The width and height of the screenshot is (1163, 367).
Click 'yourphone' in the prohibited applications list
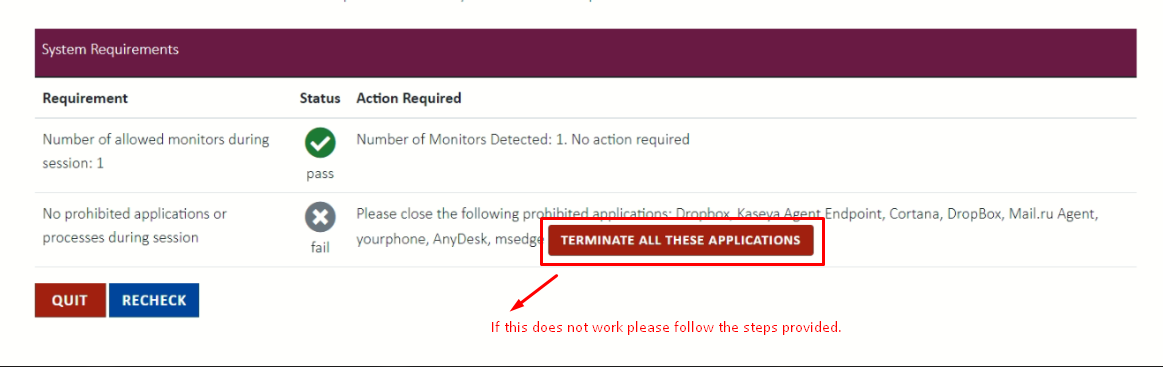click(x=390, y=240)
